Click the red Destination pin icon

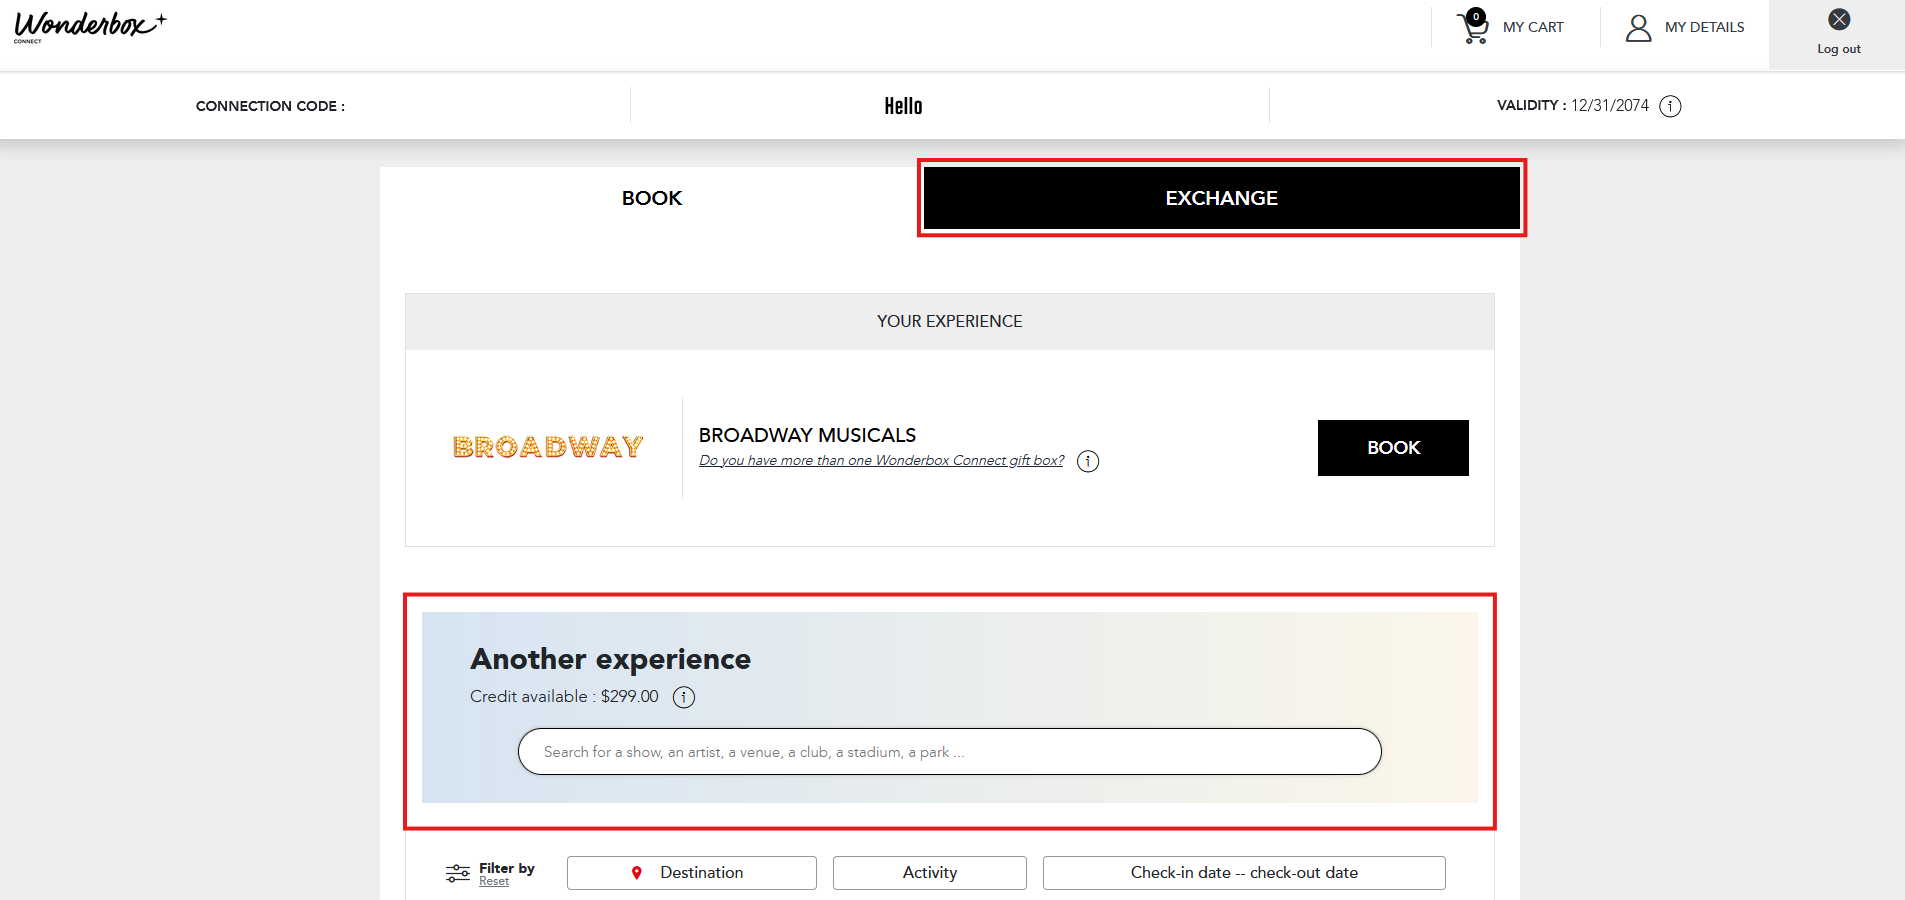(x=637, y=873)
